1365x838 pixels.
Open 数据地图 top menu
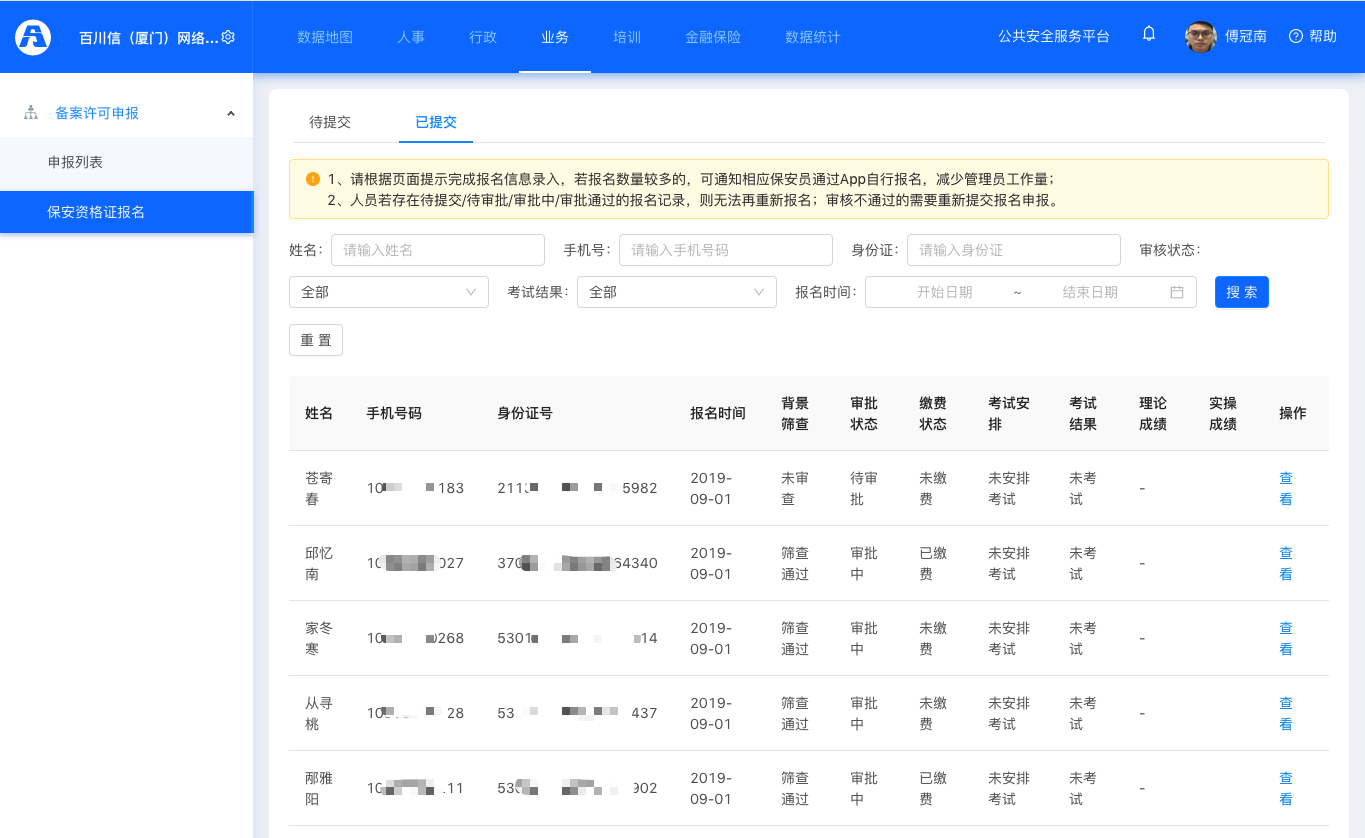325,37
